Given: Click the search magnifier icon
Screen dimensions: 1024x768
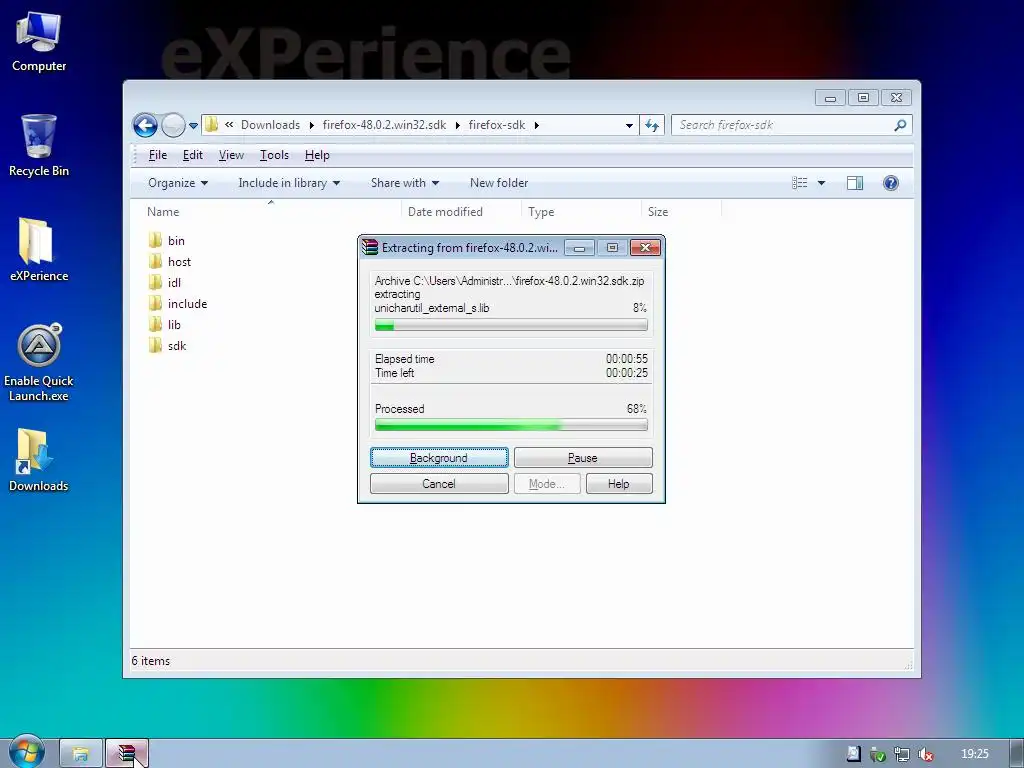Looking at the screenshot, I should coord(900,125).
